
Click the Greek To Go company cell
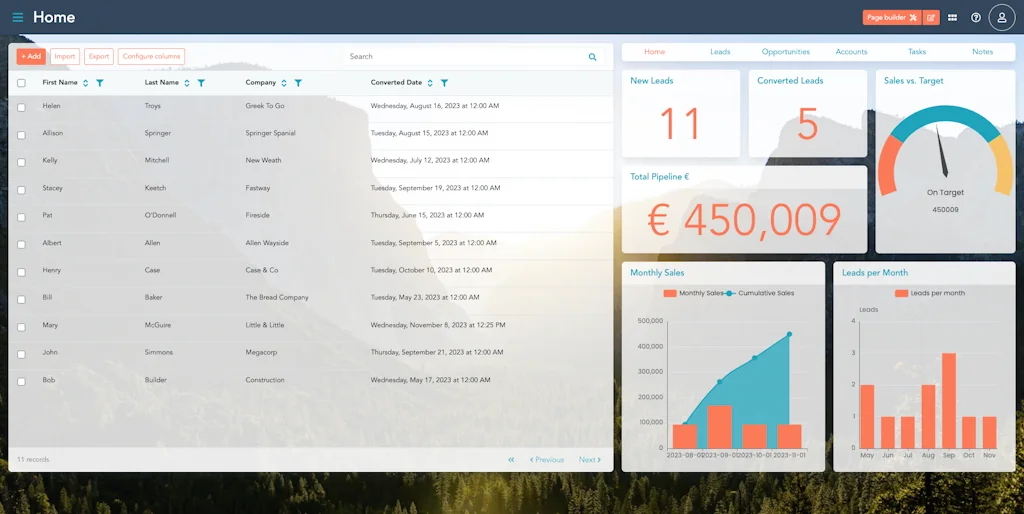coord(265,106)
